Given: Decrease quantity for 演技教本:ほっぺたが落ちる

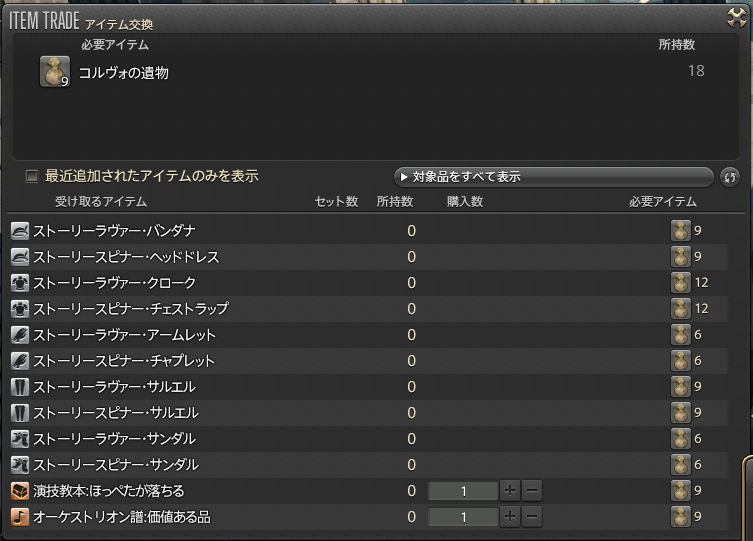Looking at the screenshot, I should pyautogui.click(x=532, y=491).
